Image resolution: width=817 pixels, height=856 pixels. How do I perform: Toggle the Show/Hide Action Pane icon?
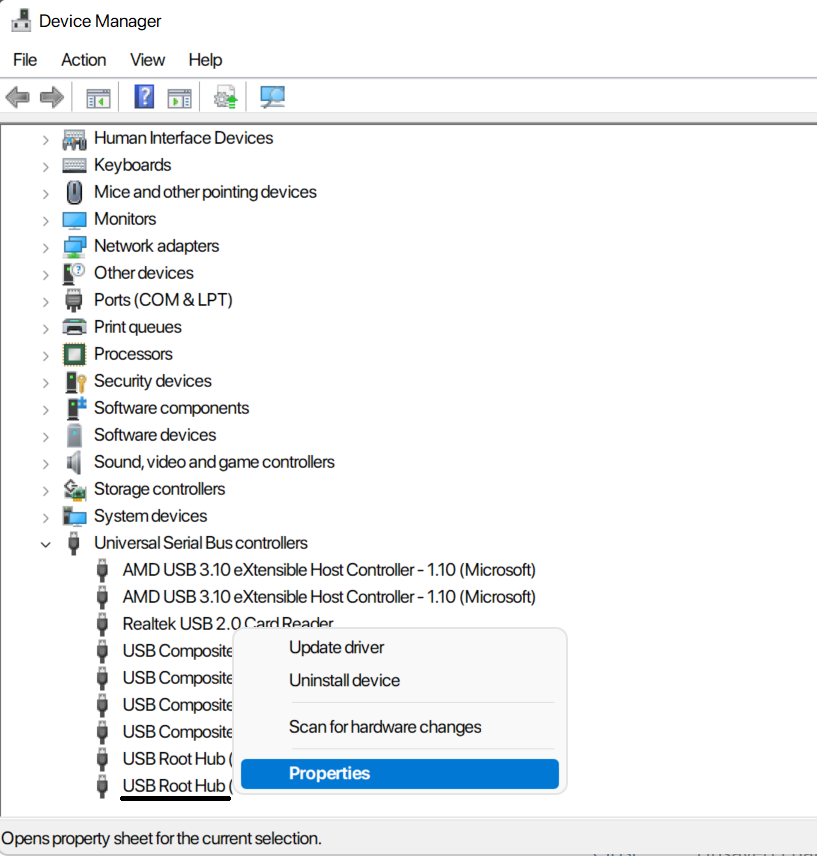tap(180, 99)
